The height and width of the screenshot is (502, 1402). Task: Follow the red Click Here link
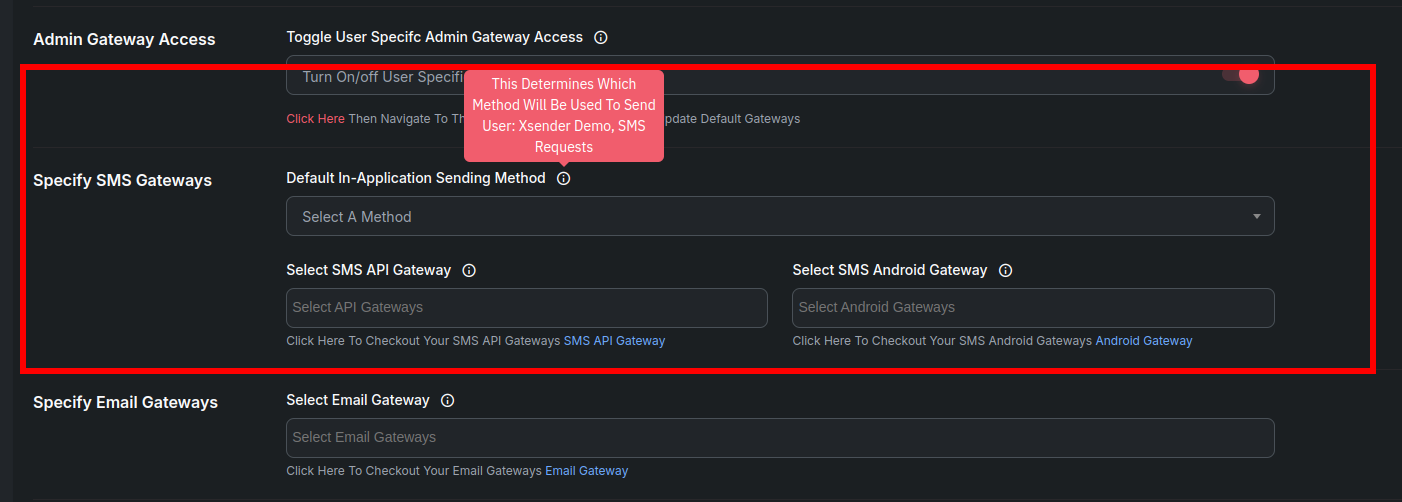pyautogui.click(x=315, y=118)
